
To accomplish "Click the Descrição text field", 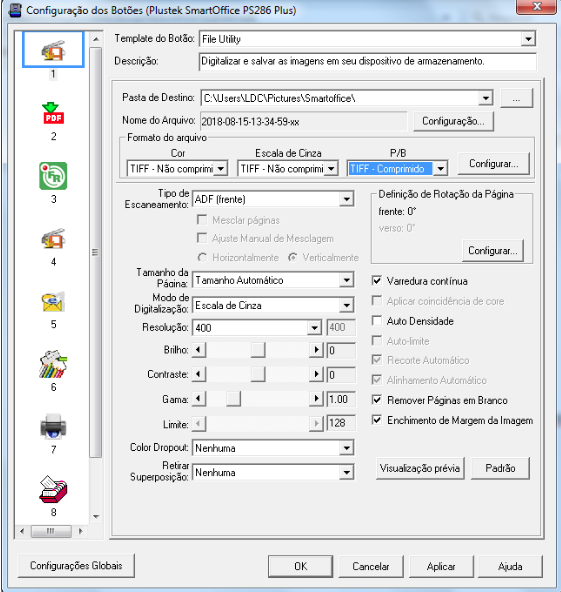I will pyautogui.click(x=367, y=61).
